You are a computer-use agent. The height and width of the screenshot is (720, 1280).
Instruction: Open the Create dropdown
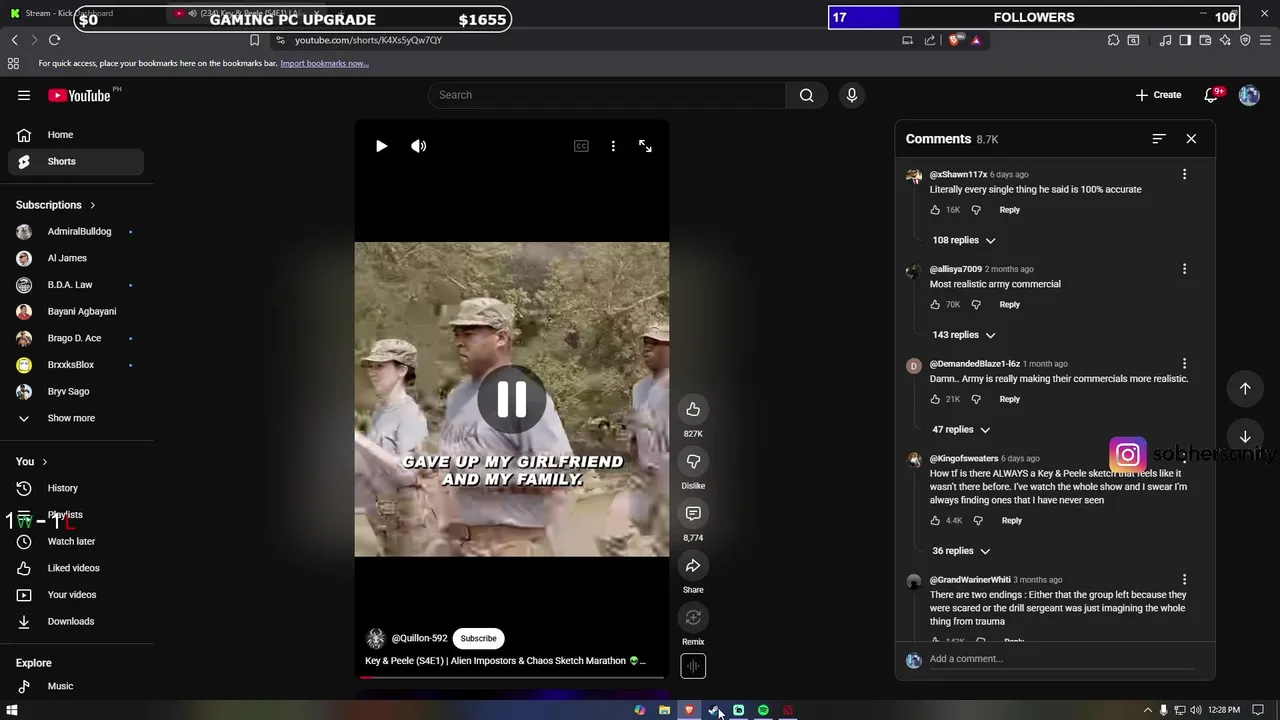coord(1158,95)
